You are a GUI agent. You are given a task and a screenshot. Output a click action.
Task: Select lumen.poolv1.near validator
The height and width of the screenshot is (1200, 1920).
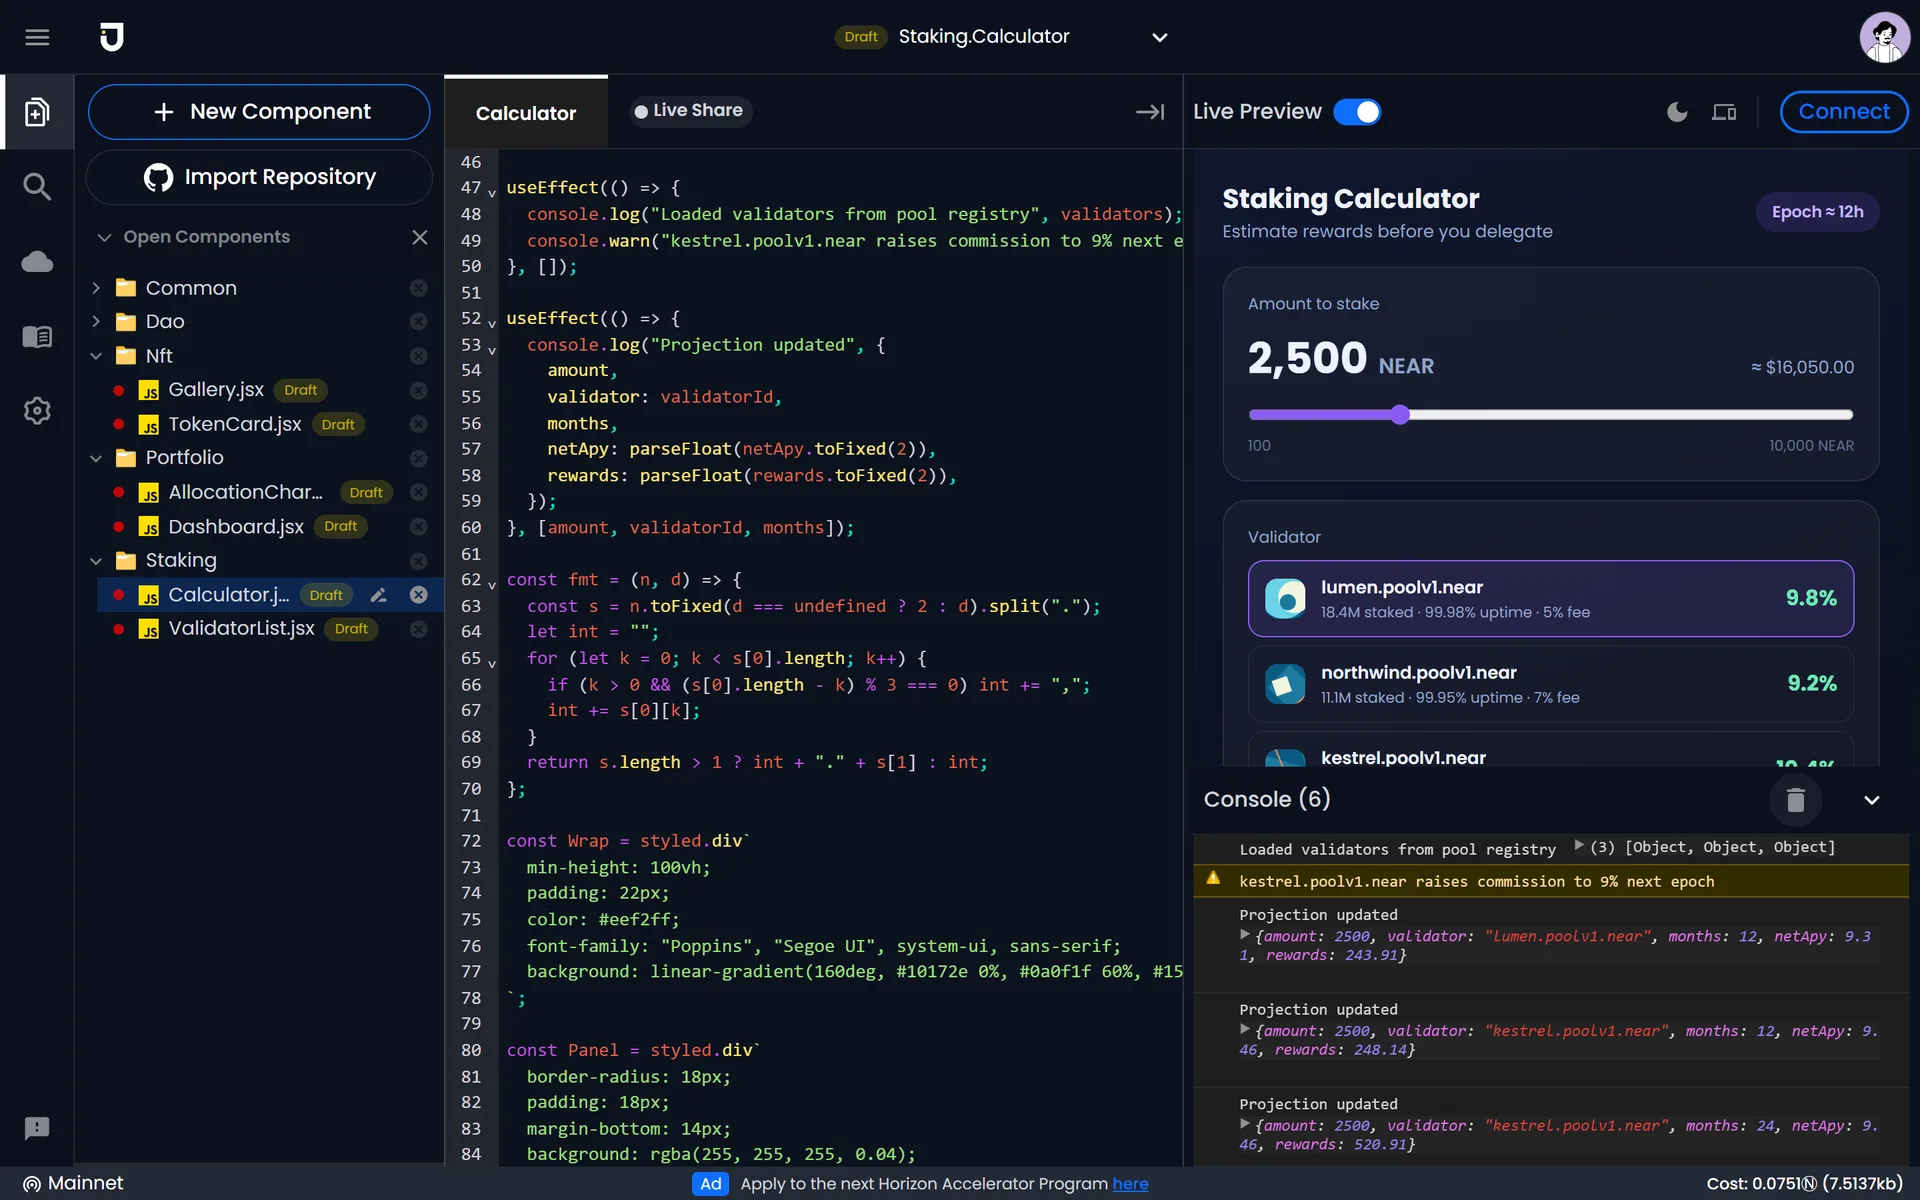coord(1550,599)
